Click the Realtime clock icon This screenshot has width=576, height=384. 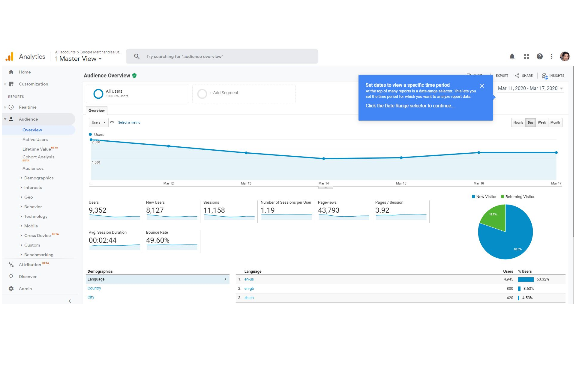coord(11,107)
